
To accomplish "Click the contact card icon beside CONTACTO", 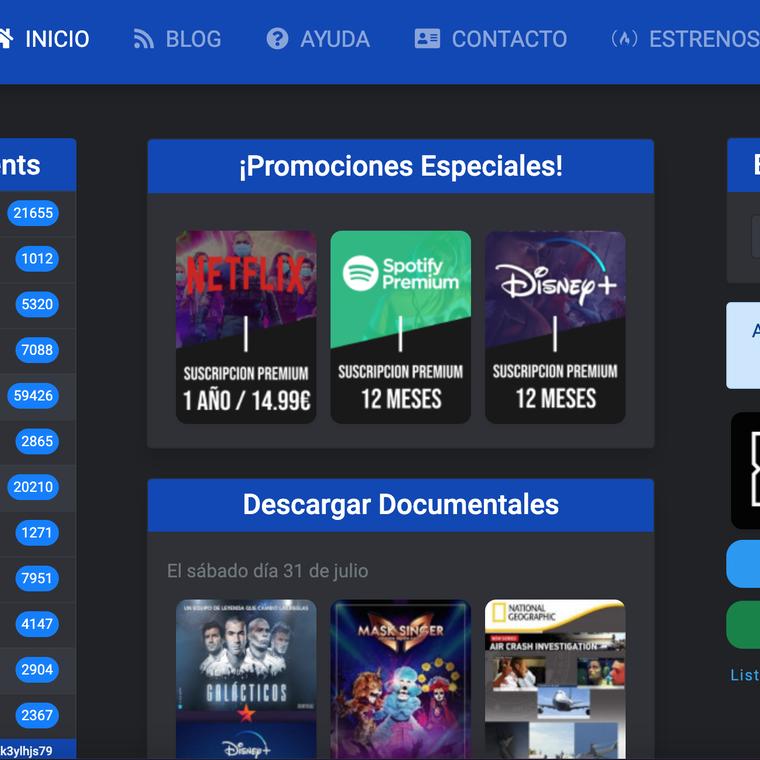I will click(x=427, y=39).
